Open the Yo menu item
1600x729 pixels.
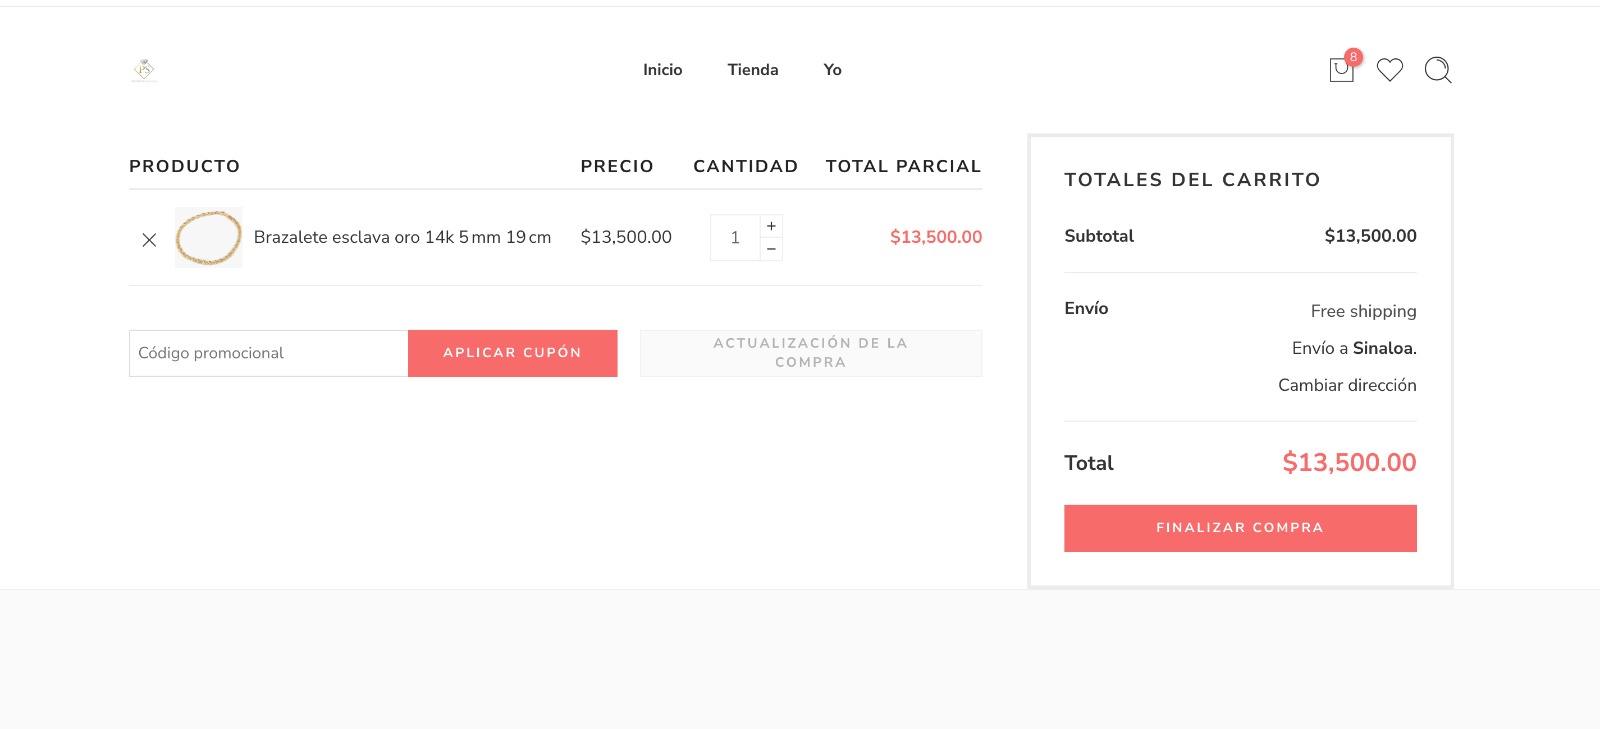click(832, 70)
